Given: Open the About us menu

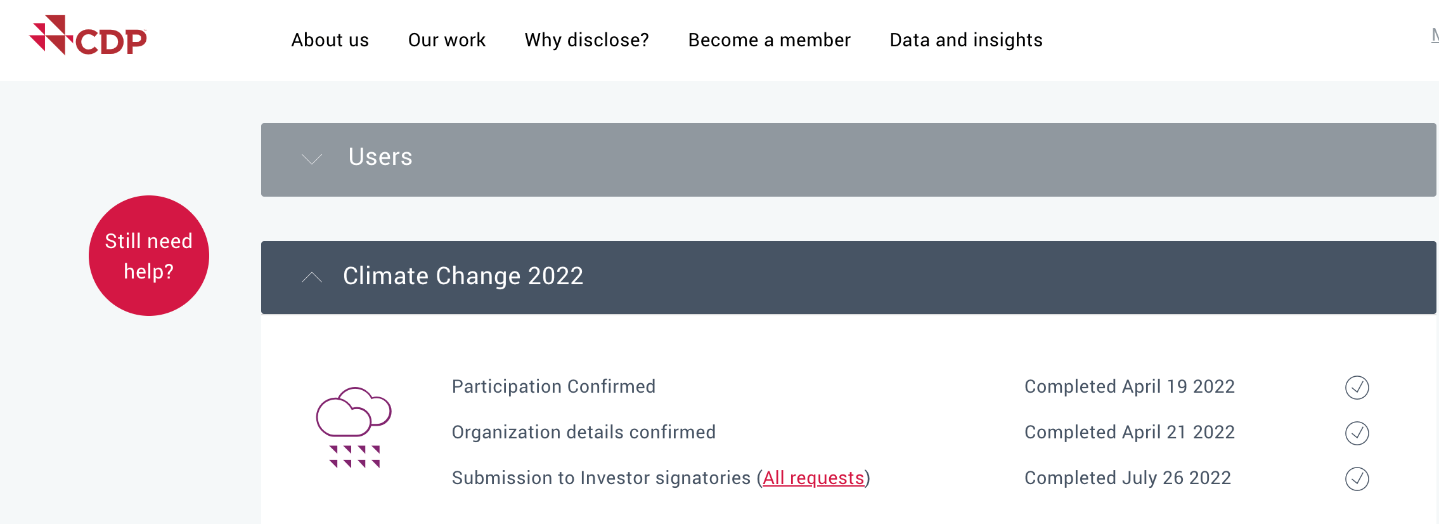Looking at the screenshot, I should click(330, 40).
